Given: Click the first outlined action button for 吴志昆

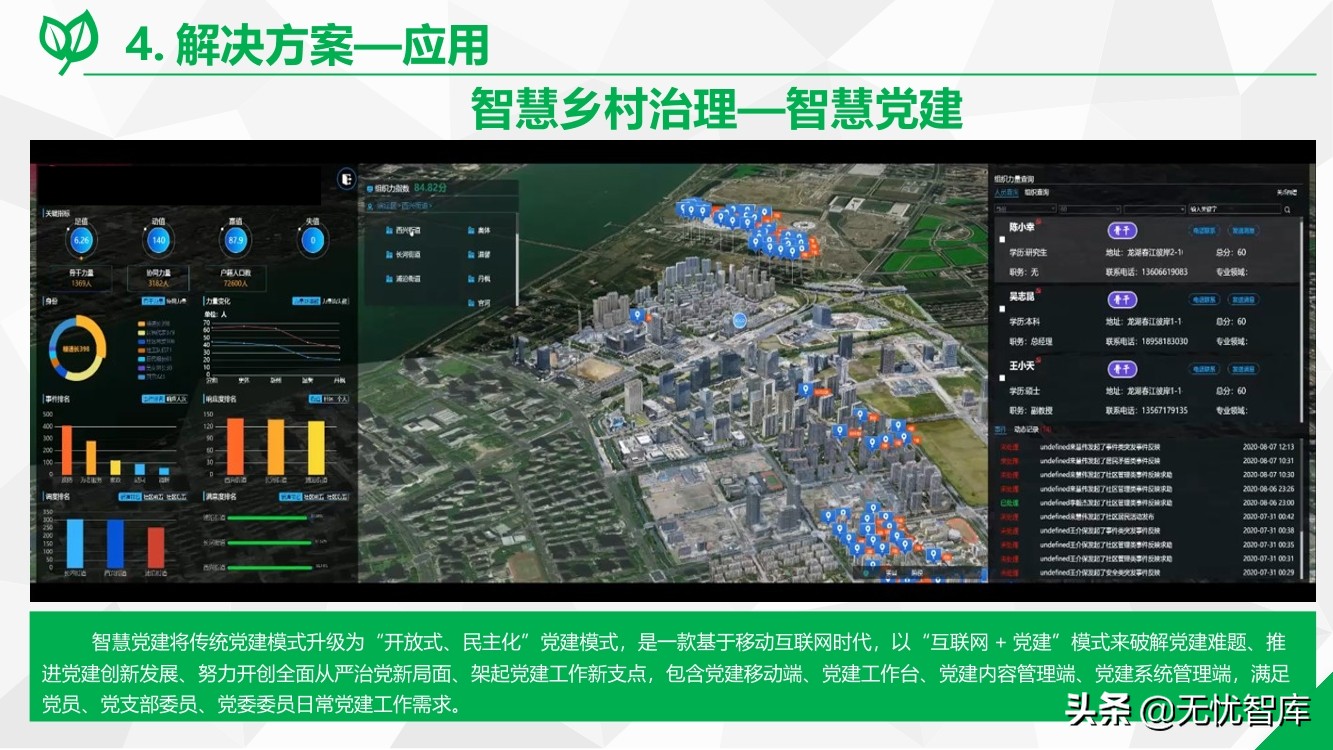Looking at the screenshot, I should coord(1204,300).
